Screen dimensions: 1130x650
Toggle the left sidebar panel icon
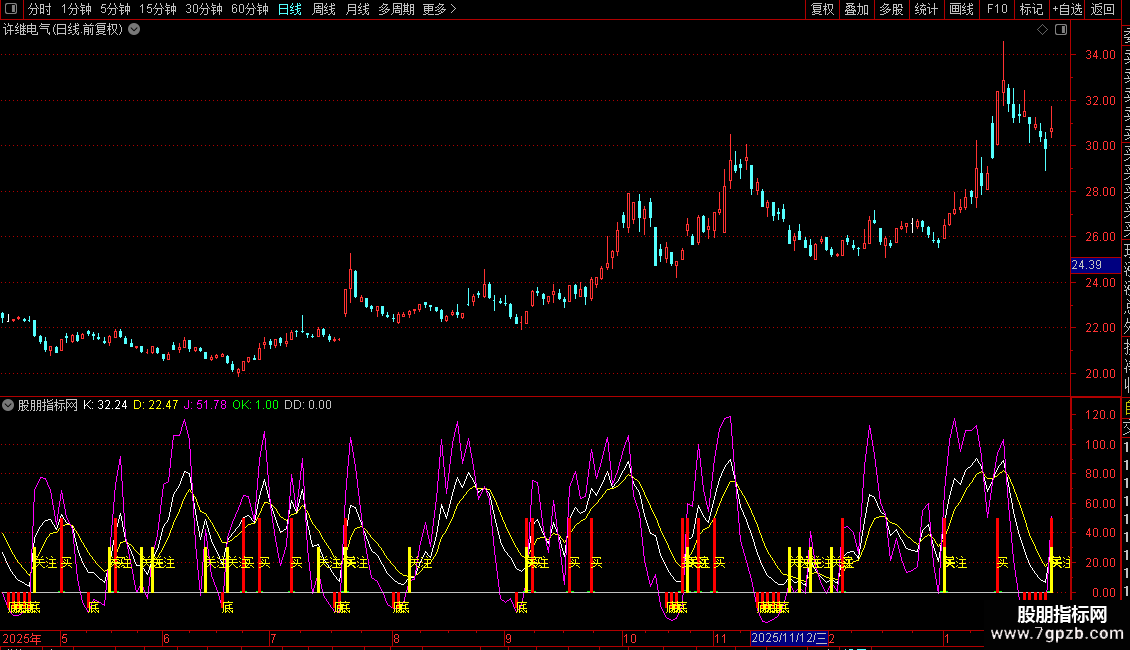13,9
